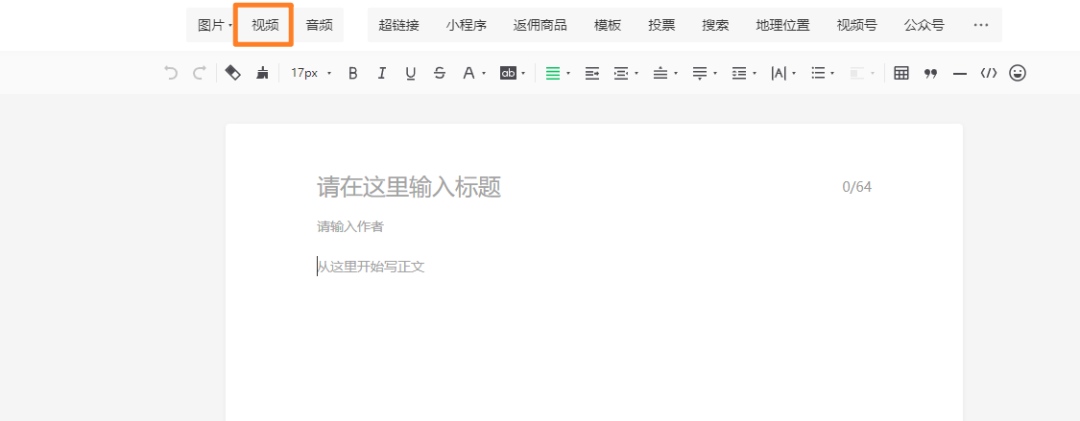Click the 视频 video menu item

click(265, 25)
